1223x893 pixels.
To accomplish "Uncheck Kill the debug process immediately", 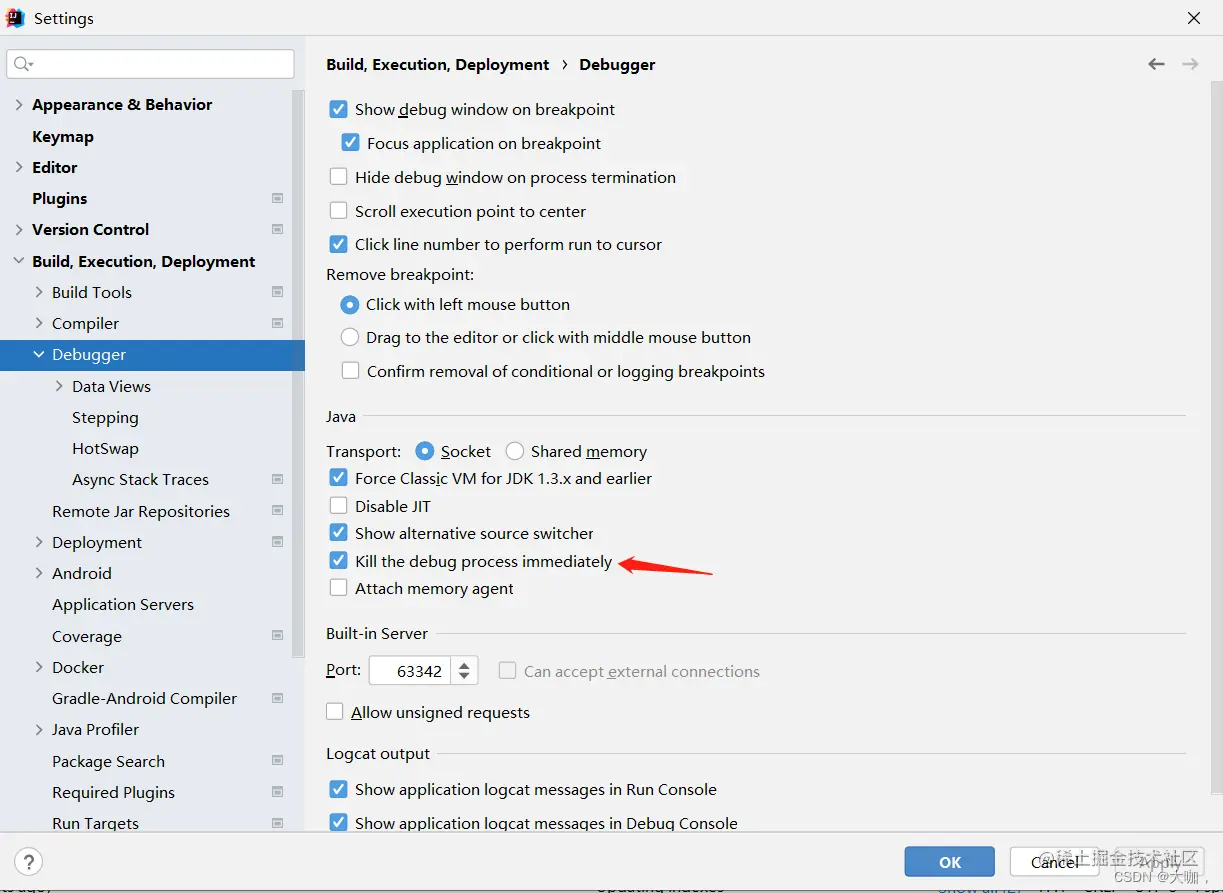I will click(338, 561).
